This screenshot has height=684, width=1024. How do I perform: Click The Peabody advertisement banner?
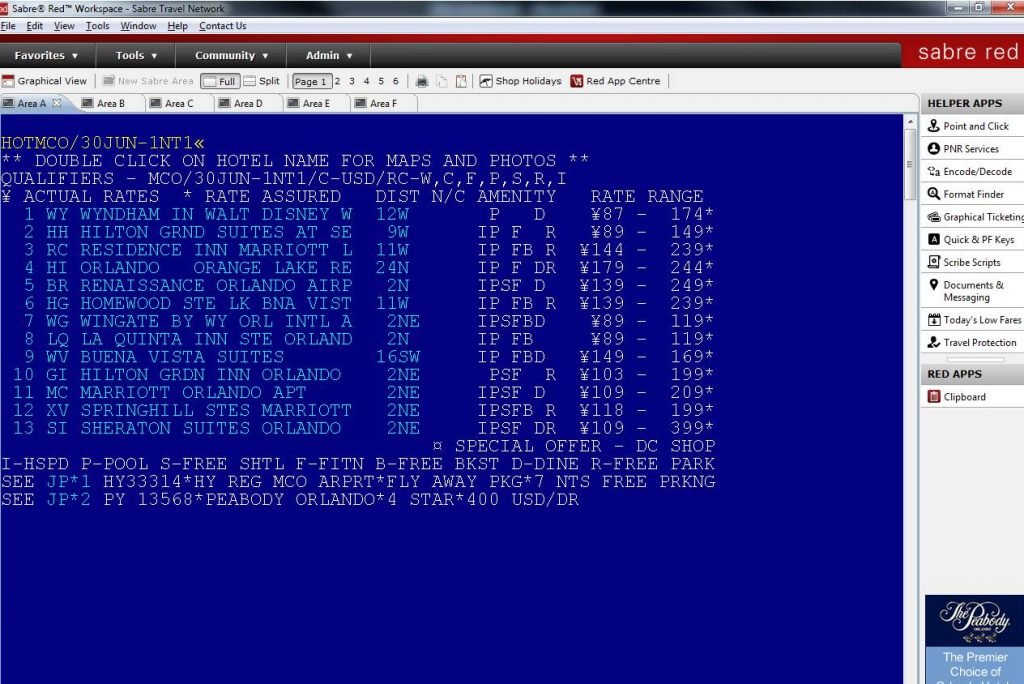coord(974,640)
